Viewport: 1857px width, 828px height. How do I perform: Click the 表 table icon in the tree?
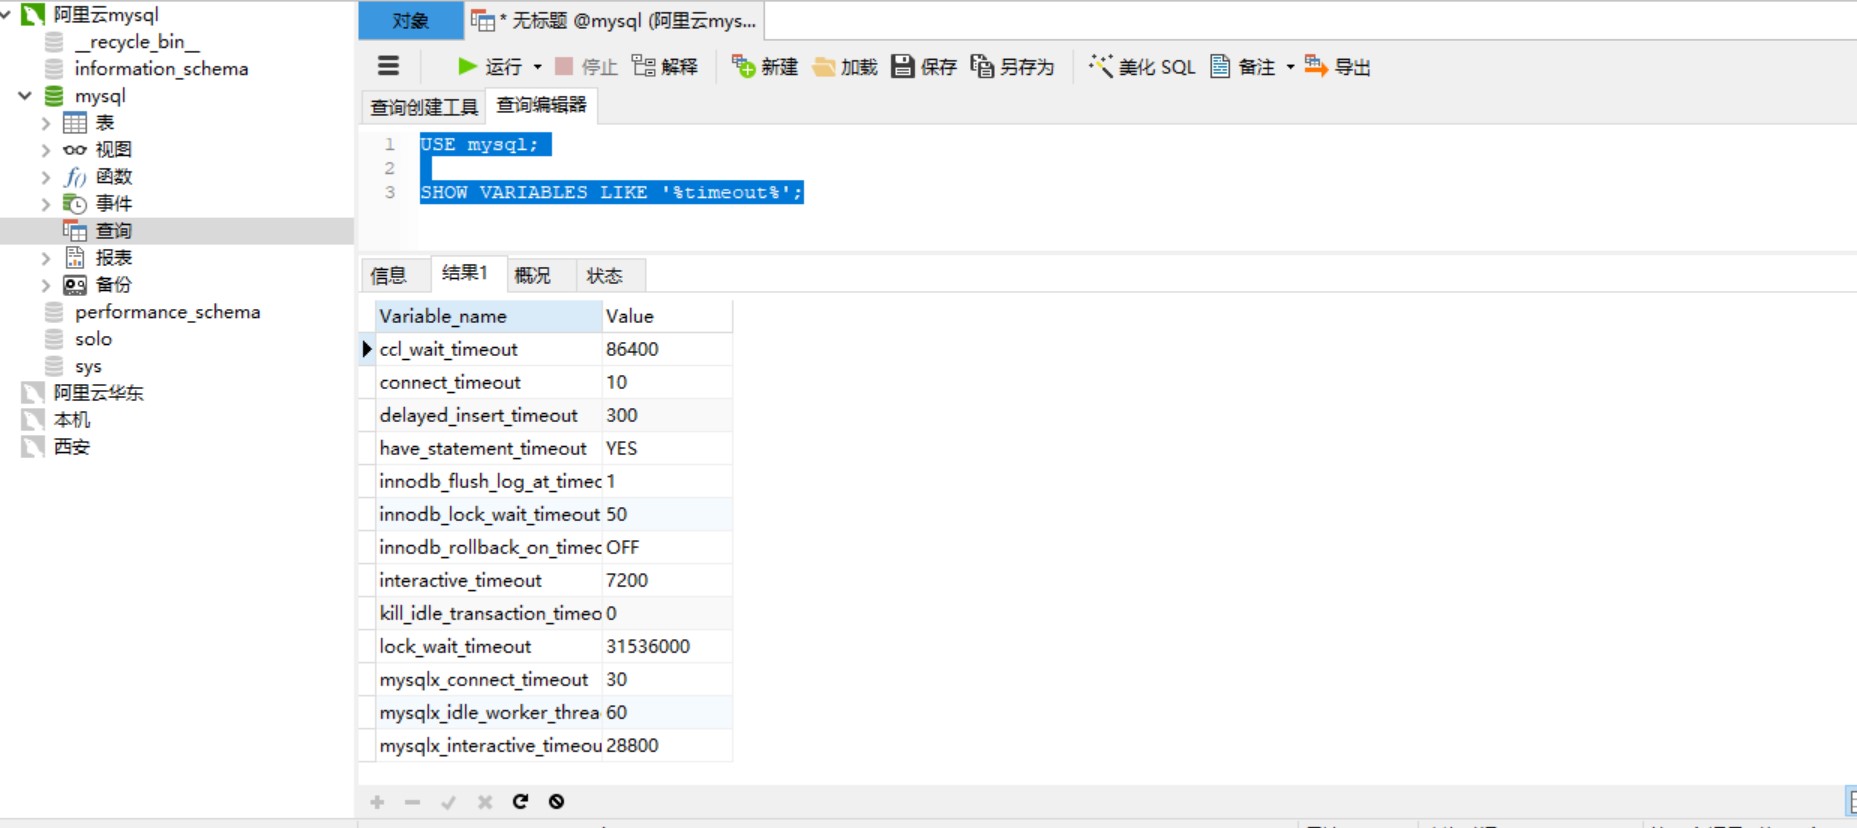(x=75, y=123)
